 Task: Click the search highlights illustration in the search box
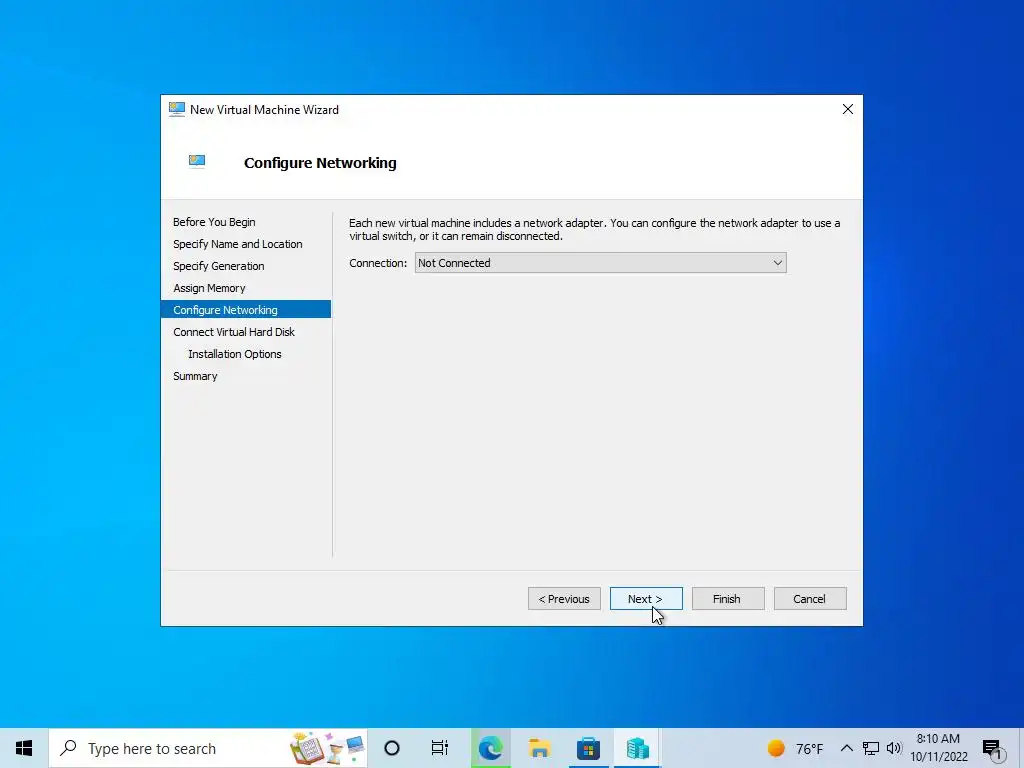point(328,748)
